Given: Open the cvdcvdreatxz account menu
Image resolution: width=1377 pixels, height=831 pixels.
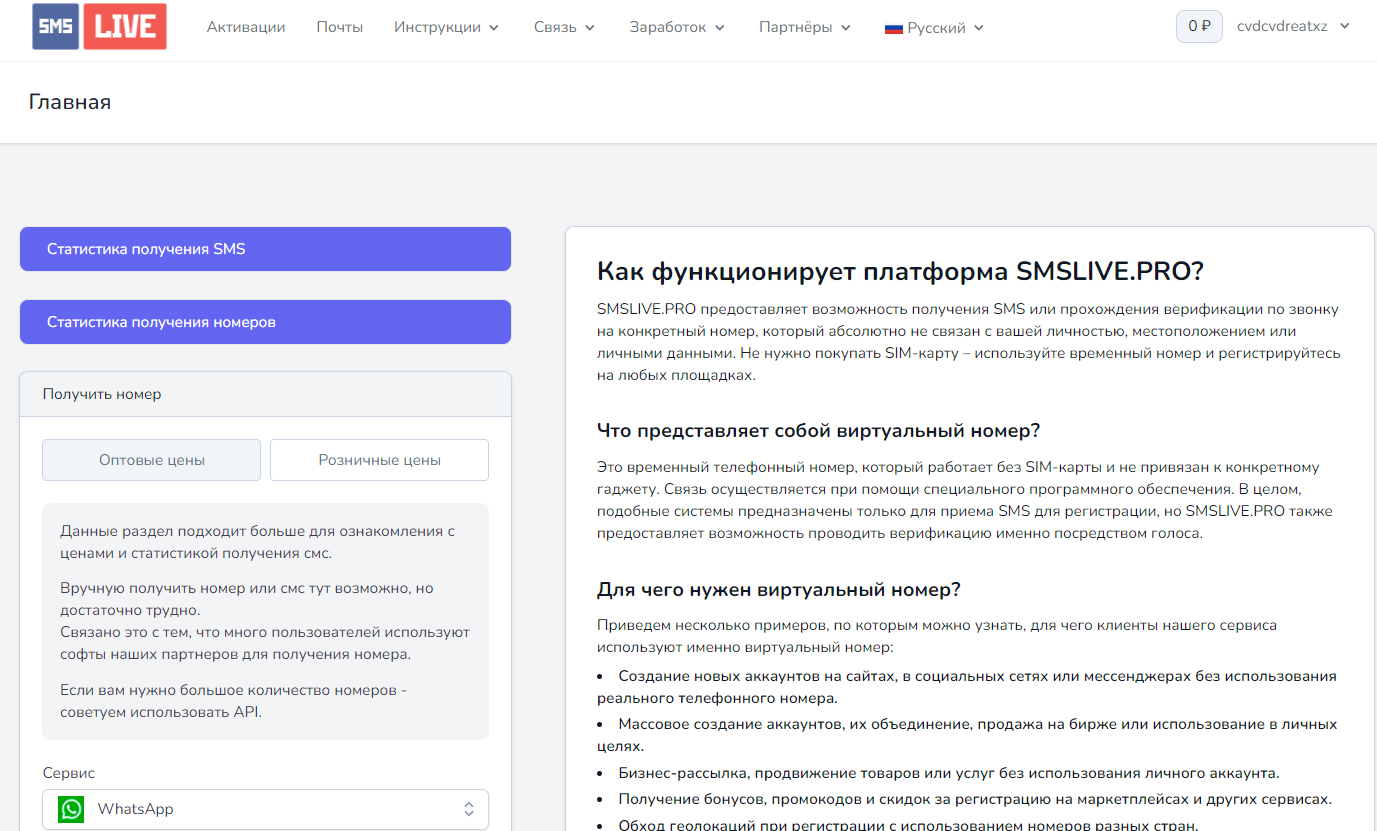Looking at the screenshot, I should pyautogui.click(x=1293, y=26).
